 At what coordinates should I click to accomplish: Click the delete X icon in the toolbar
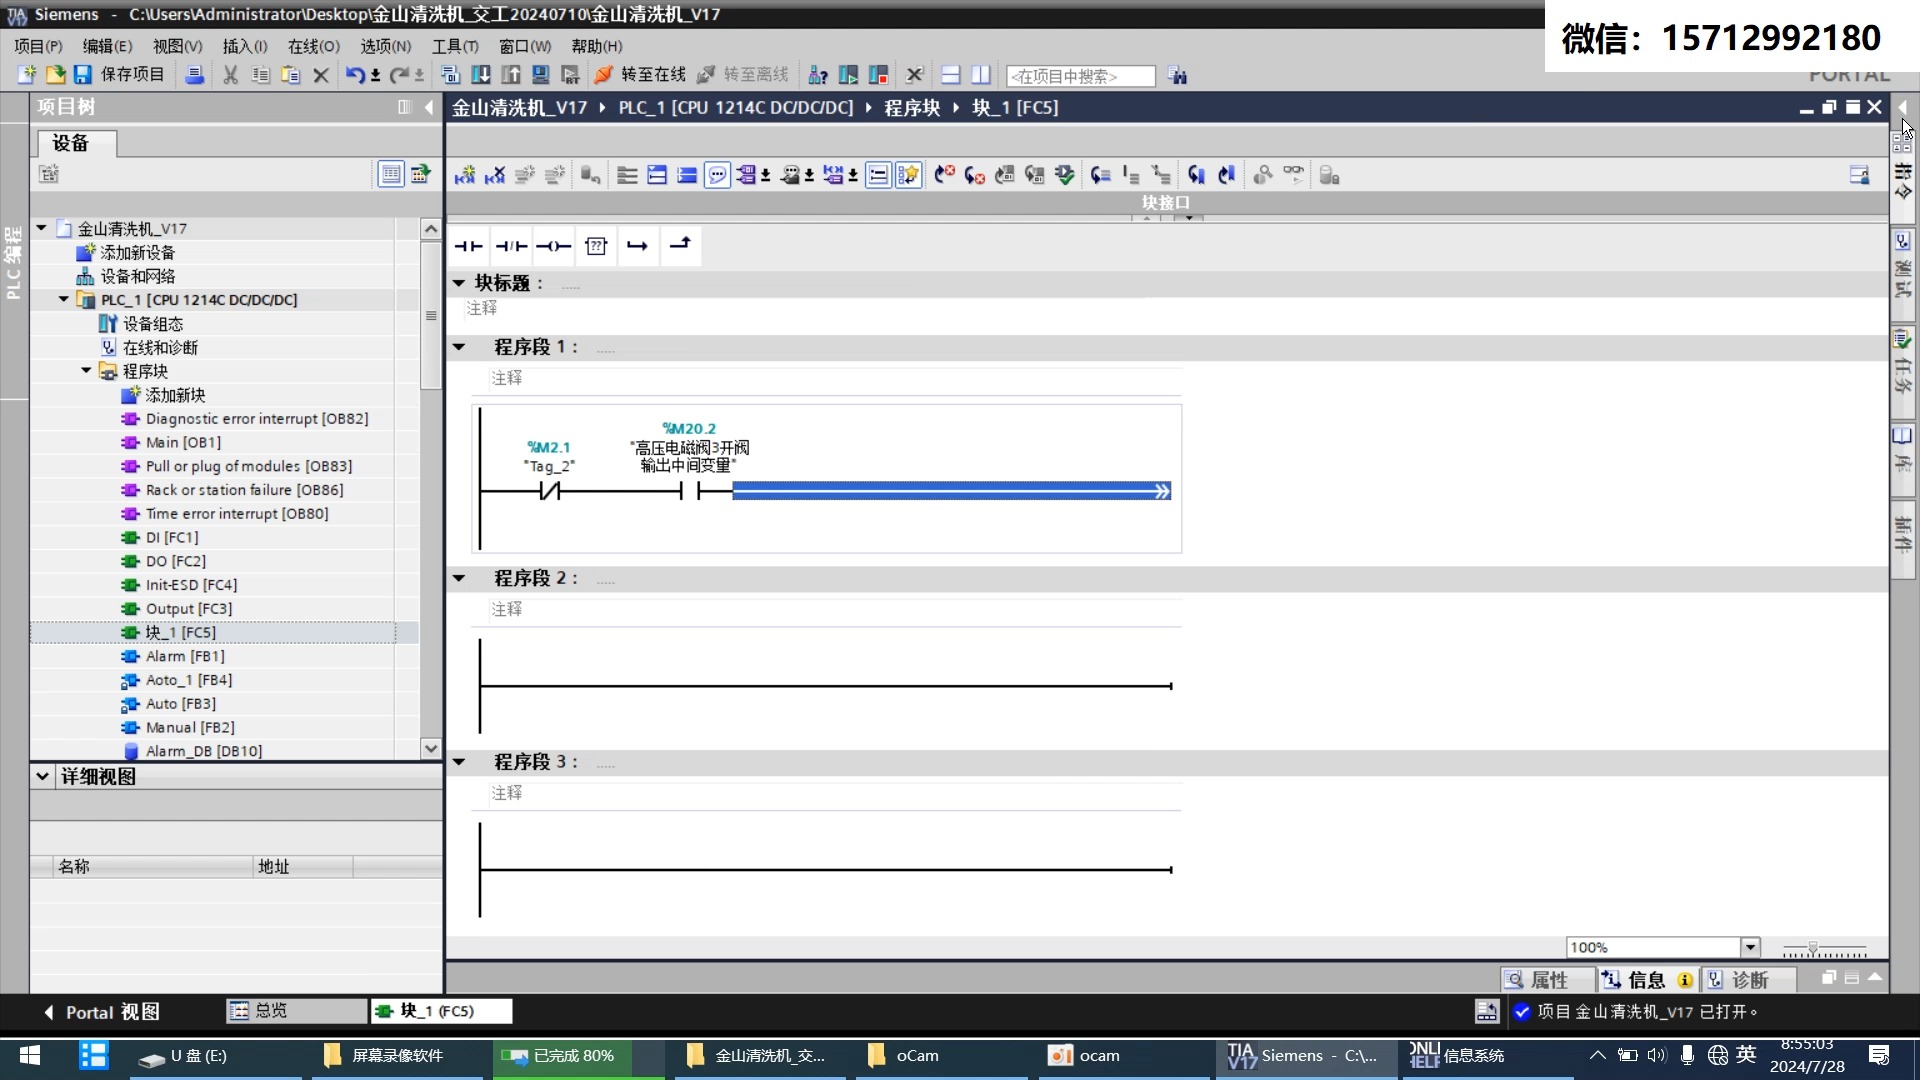click(321, 75)
